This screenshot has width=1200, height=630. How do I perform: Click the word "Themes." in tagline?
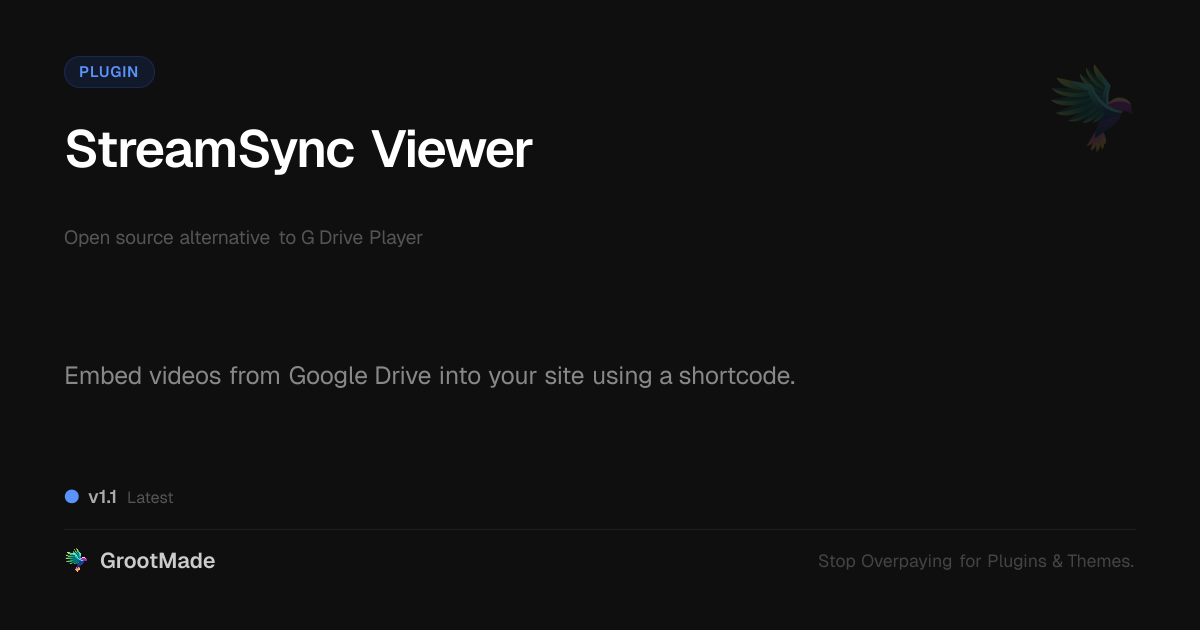click(x=1101, y=561)
